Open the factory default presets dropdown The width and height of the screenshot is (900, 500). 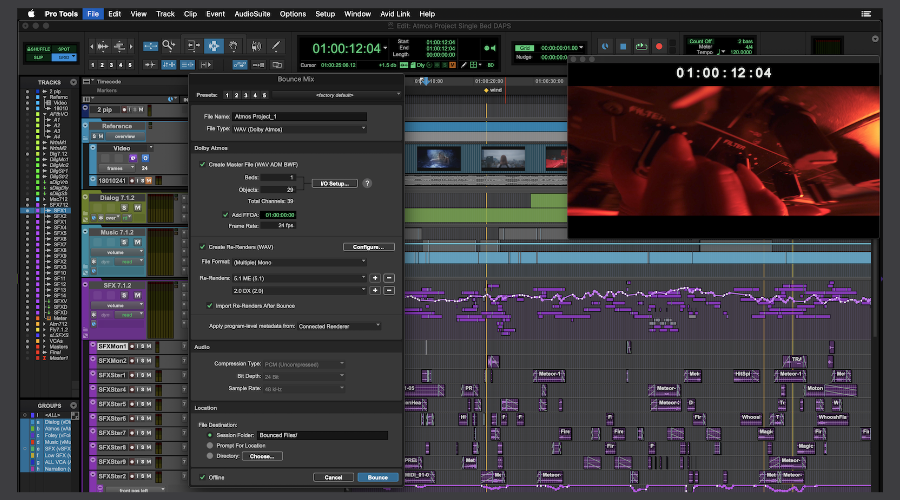pyautogui.click(x=337, y=95)
